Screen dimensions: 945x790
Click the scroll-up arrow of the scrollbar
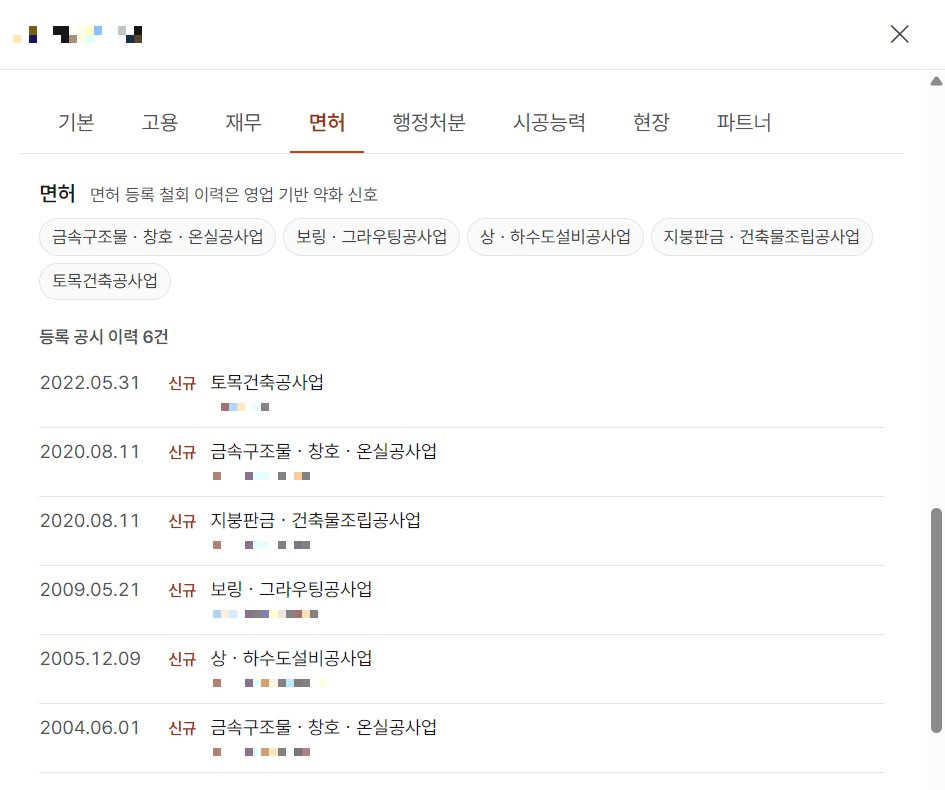click(x=936, y=81)
